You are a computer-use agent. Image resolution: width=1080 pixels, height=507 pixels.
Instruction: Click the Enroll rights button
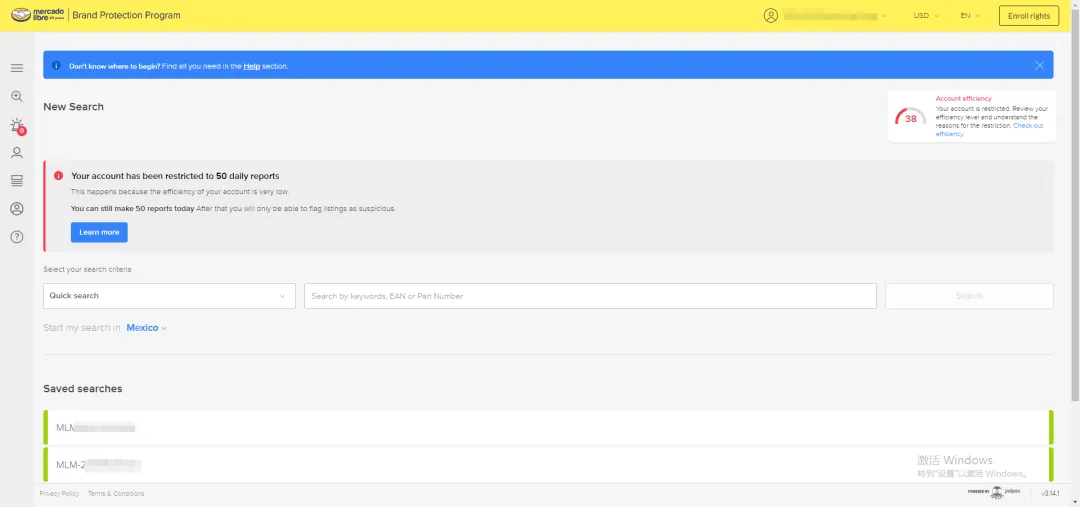[x=1028, y=16]
